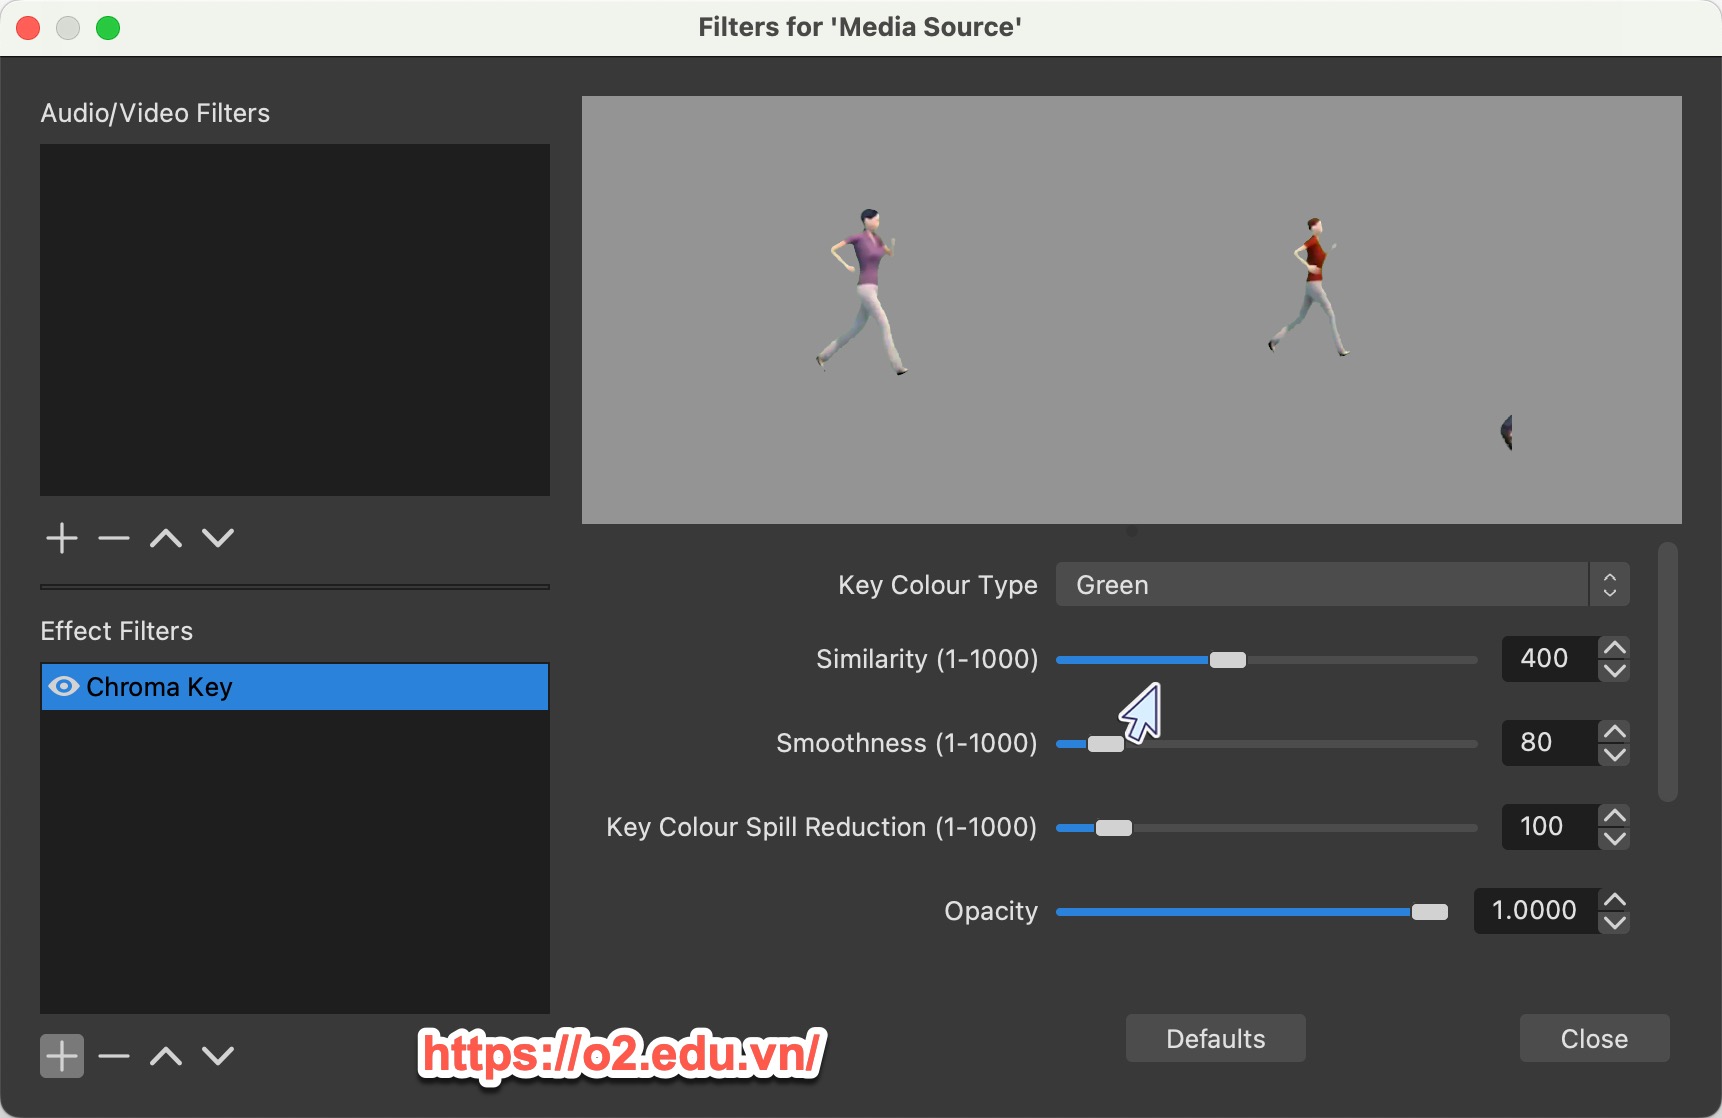
Task: Click the Similarity slider handle
Action: pyautogui.click(x=1228, y=660)
